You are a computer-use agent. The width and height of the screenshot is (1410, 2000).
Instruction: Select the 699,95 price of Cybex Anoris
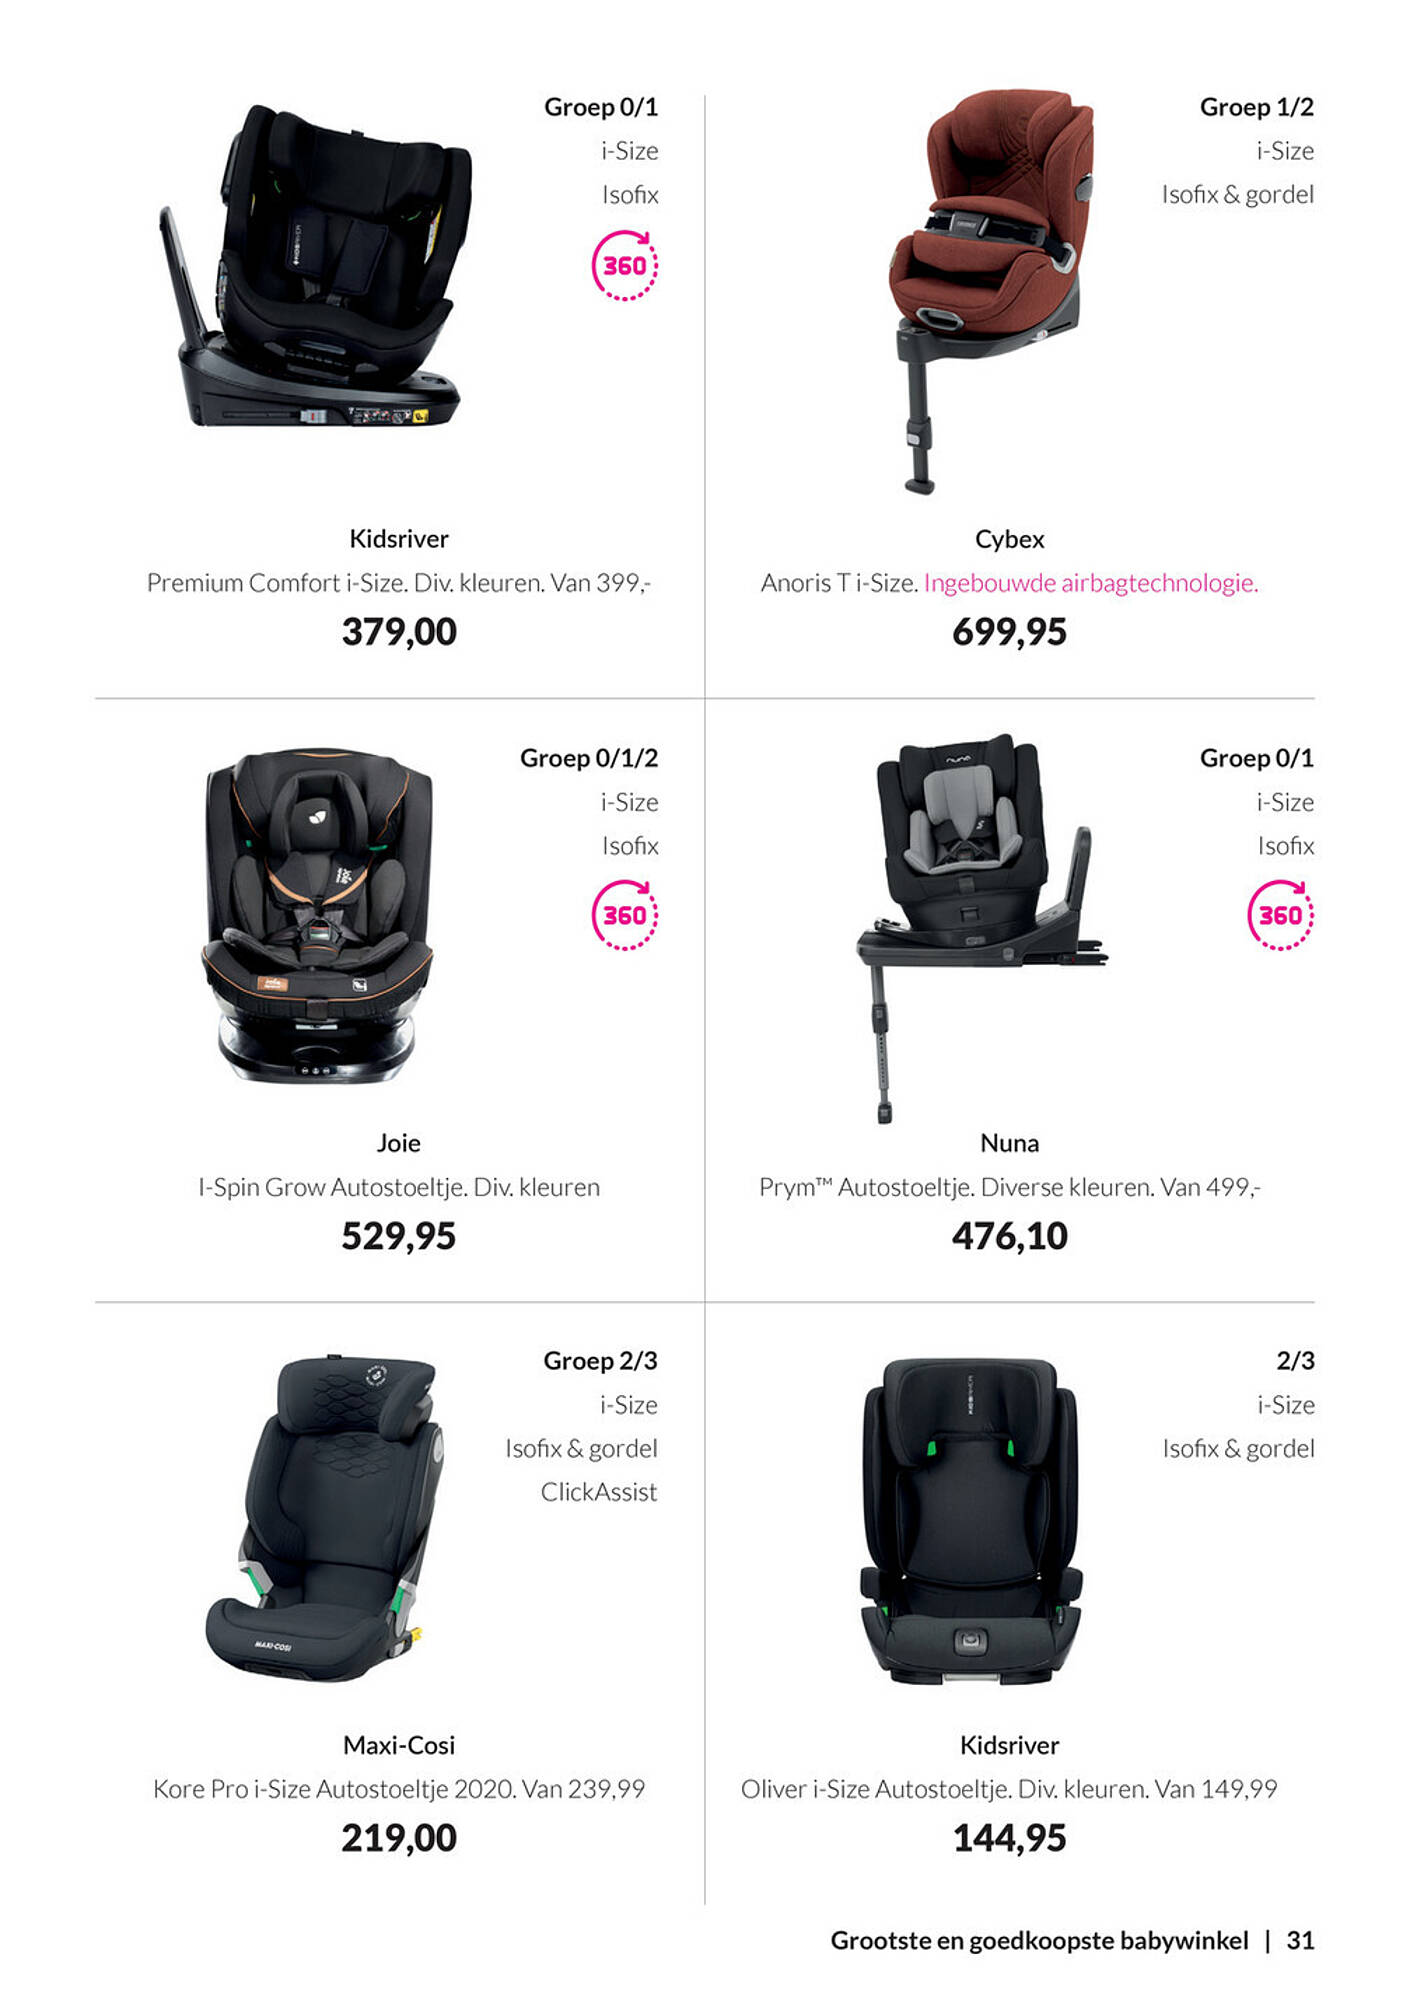(x=1010, y=632)
